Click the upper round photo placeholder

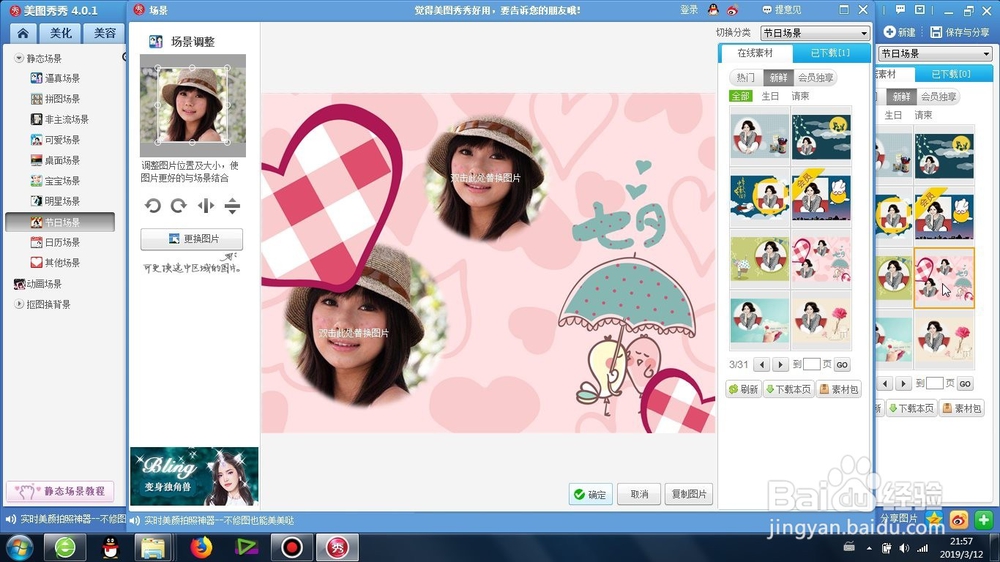click(485, 177)
